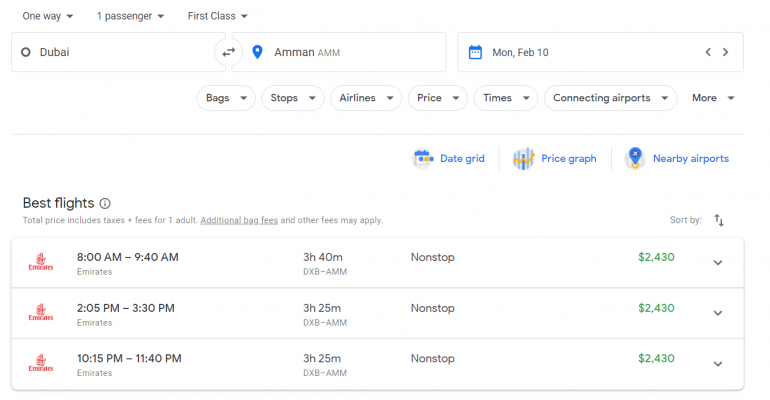Click the calendar icon in date field

[x=475, y=52]
